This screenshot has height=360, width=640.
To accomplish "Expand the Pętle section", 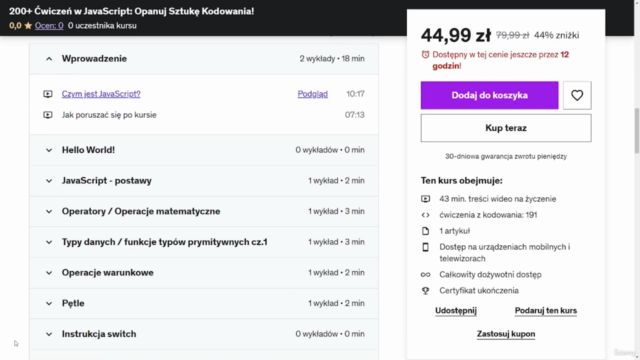I will pos(204,303).
